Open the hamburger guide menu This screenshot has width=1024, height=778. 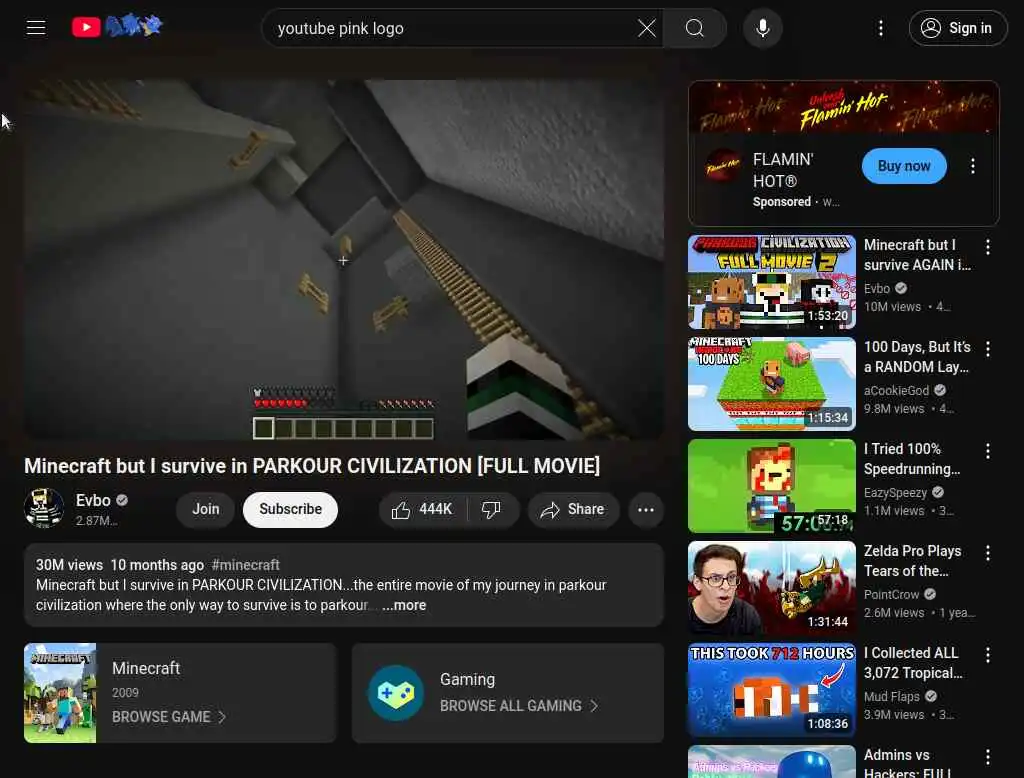(x=36, y=27)
